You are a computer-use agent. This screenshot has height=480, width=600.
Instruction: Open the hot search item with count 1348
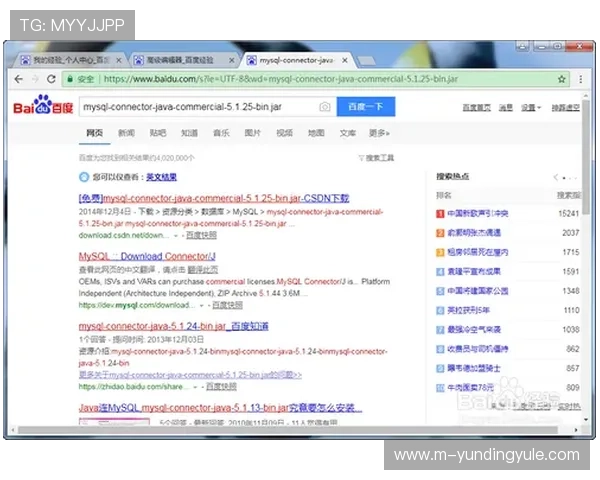(478, 291)
